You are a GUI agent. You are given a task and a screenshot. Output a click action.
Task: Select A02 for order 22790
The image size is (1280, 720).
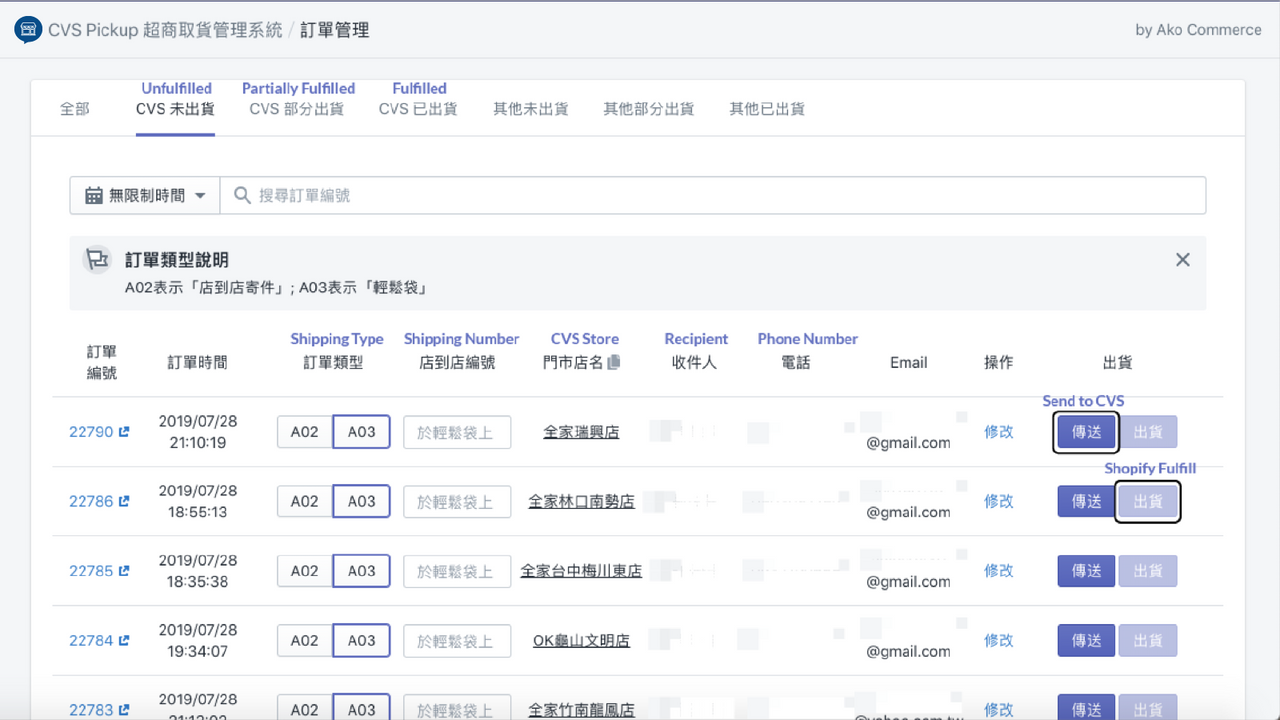[305, 432]
